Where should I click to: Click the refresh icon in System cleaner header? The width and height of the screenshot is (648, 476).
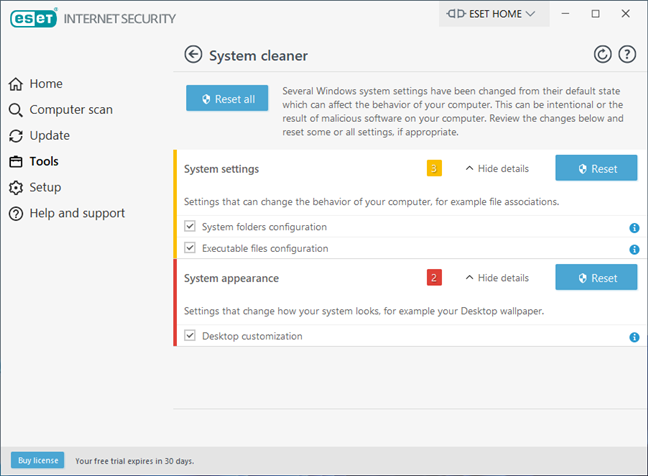(x=603, y=55)
